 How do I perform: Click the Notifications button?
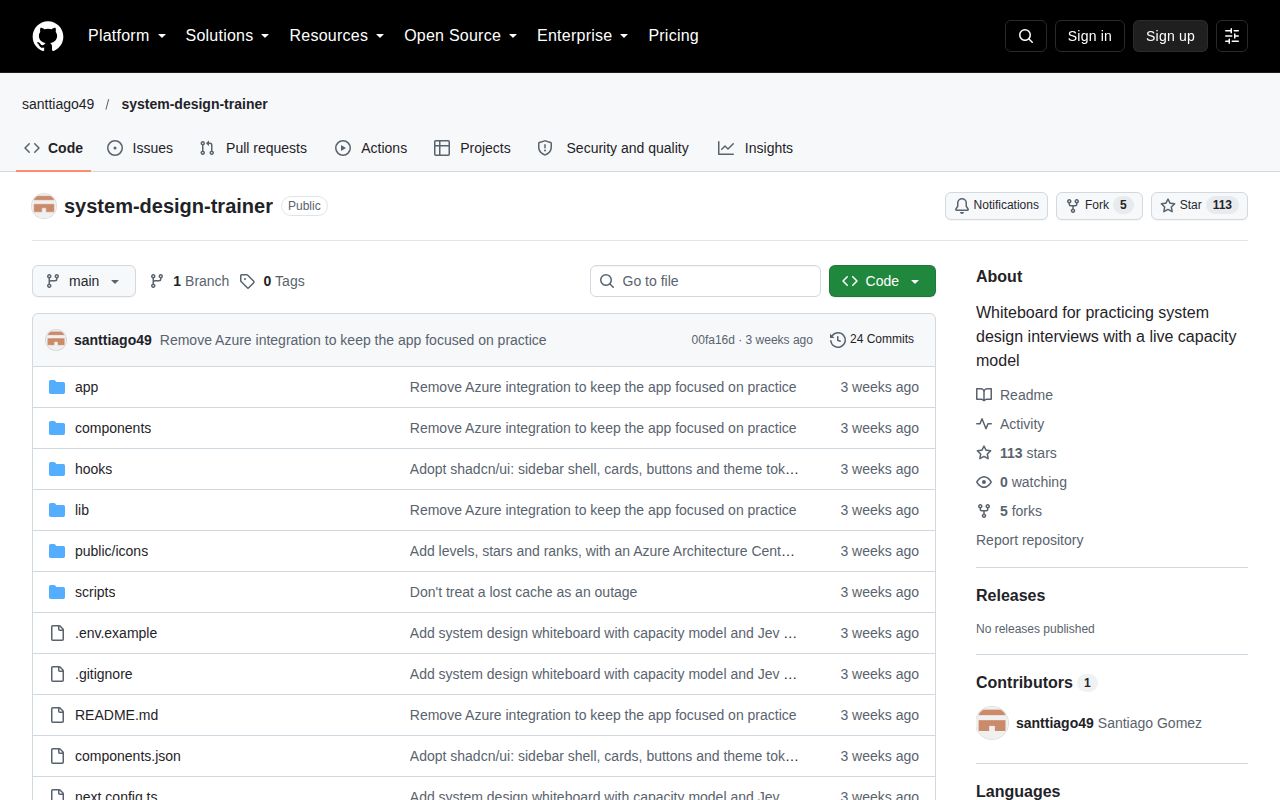[996, 205]
